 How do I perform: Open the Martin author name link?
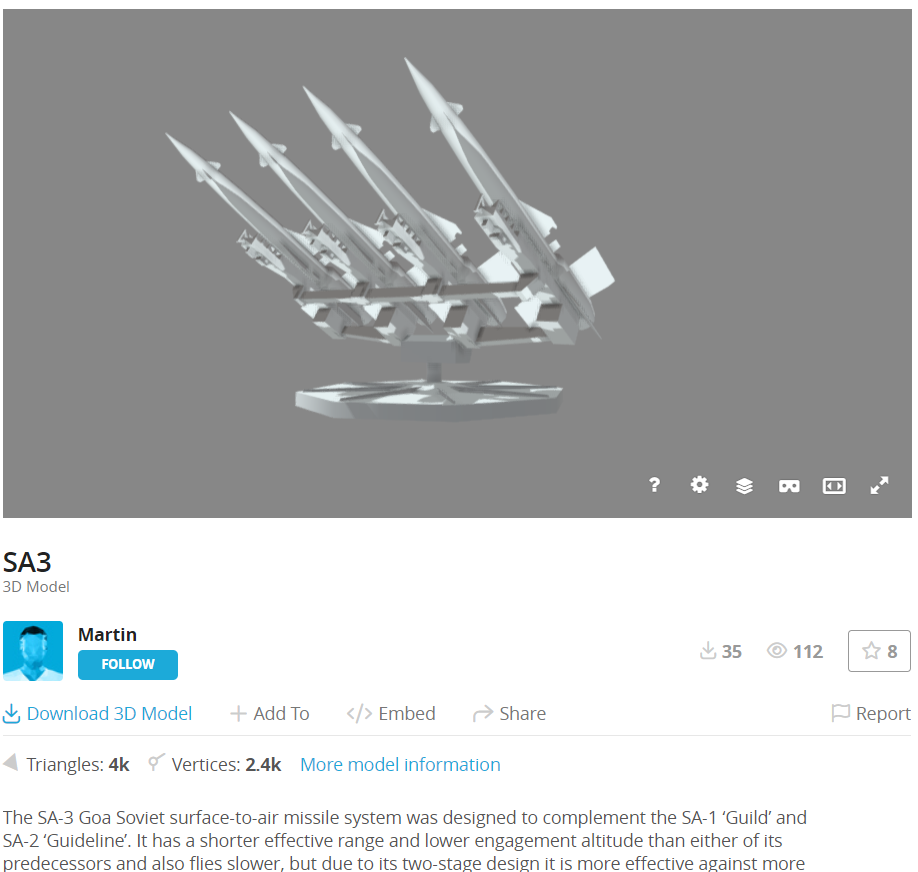click(107, 634)
